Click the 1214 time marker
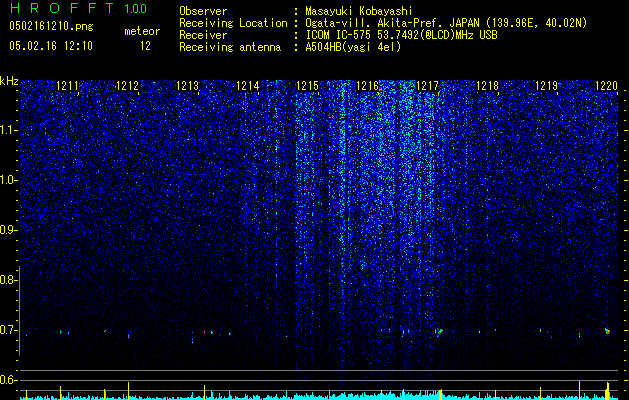Screen dimensions: 629x400 pos(248,86)
